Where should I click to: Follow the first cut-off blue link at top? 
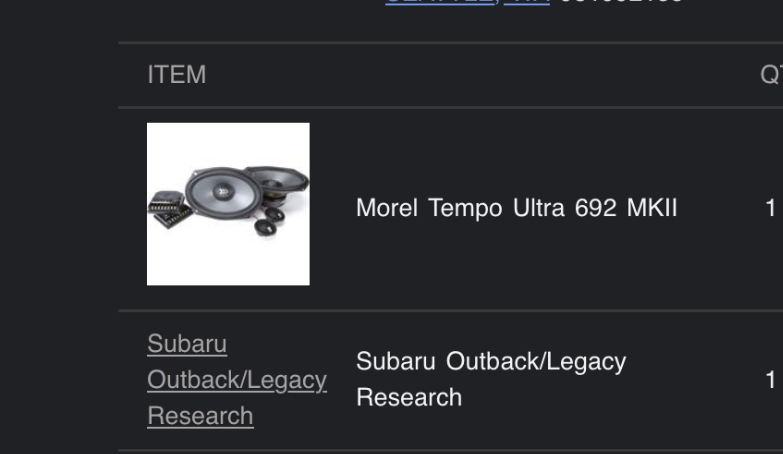point(439,1)
